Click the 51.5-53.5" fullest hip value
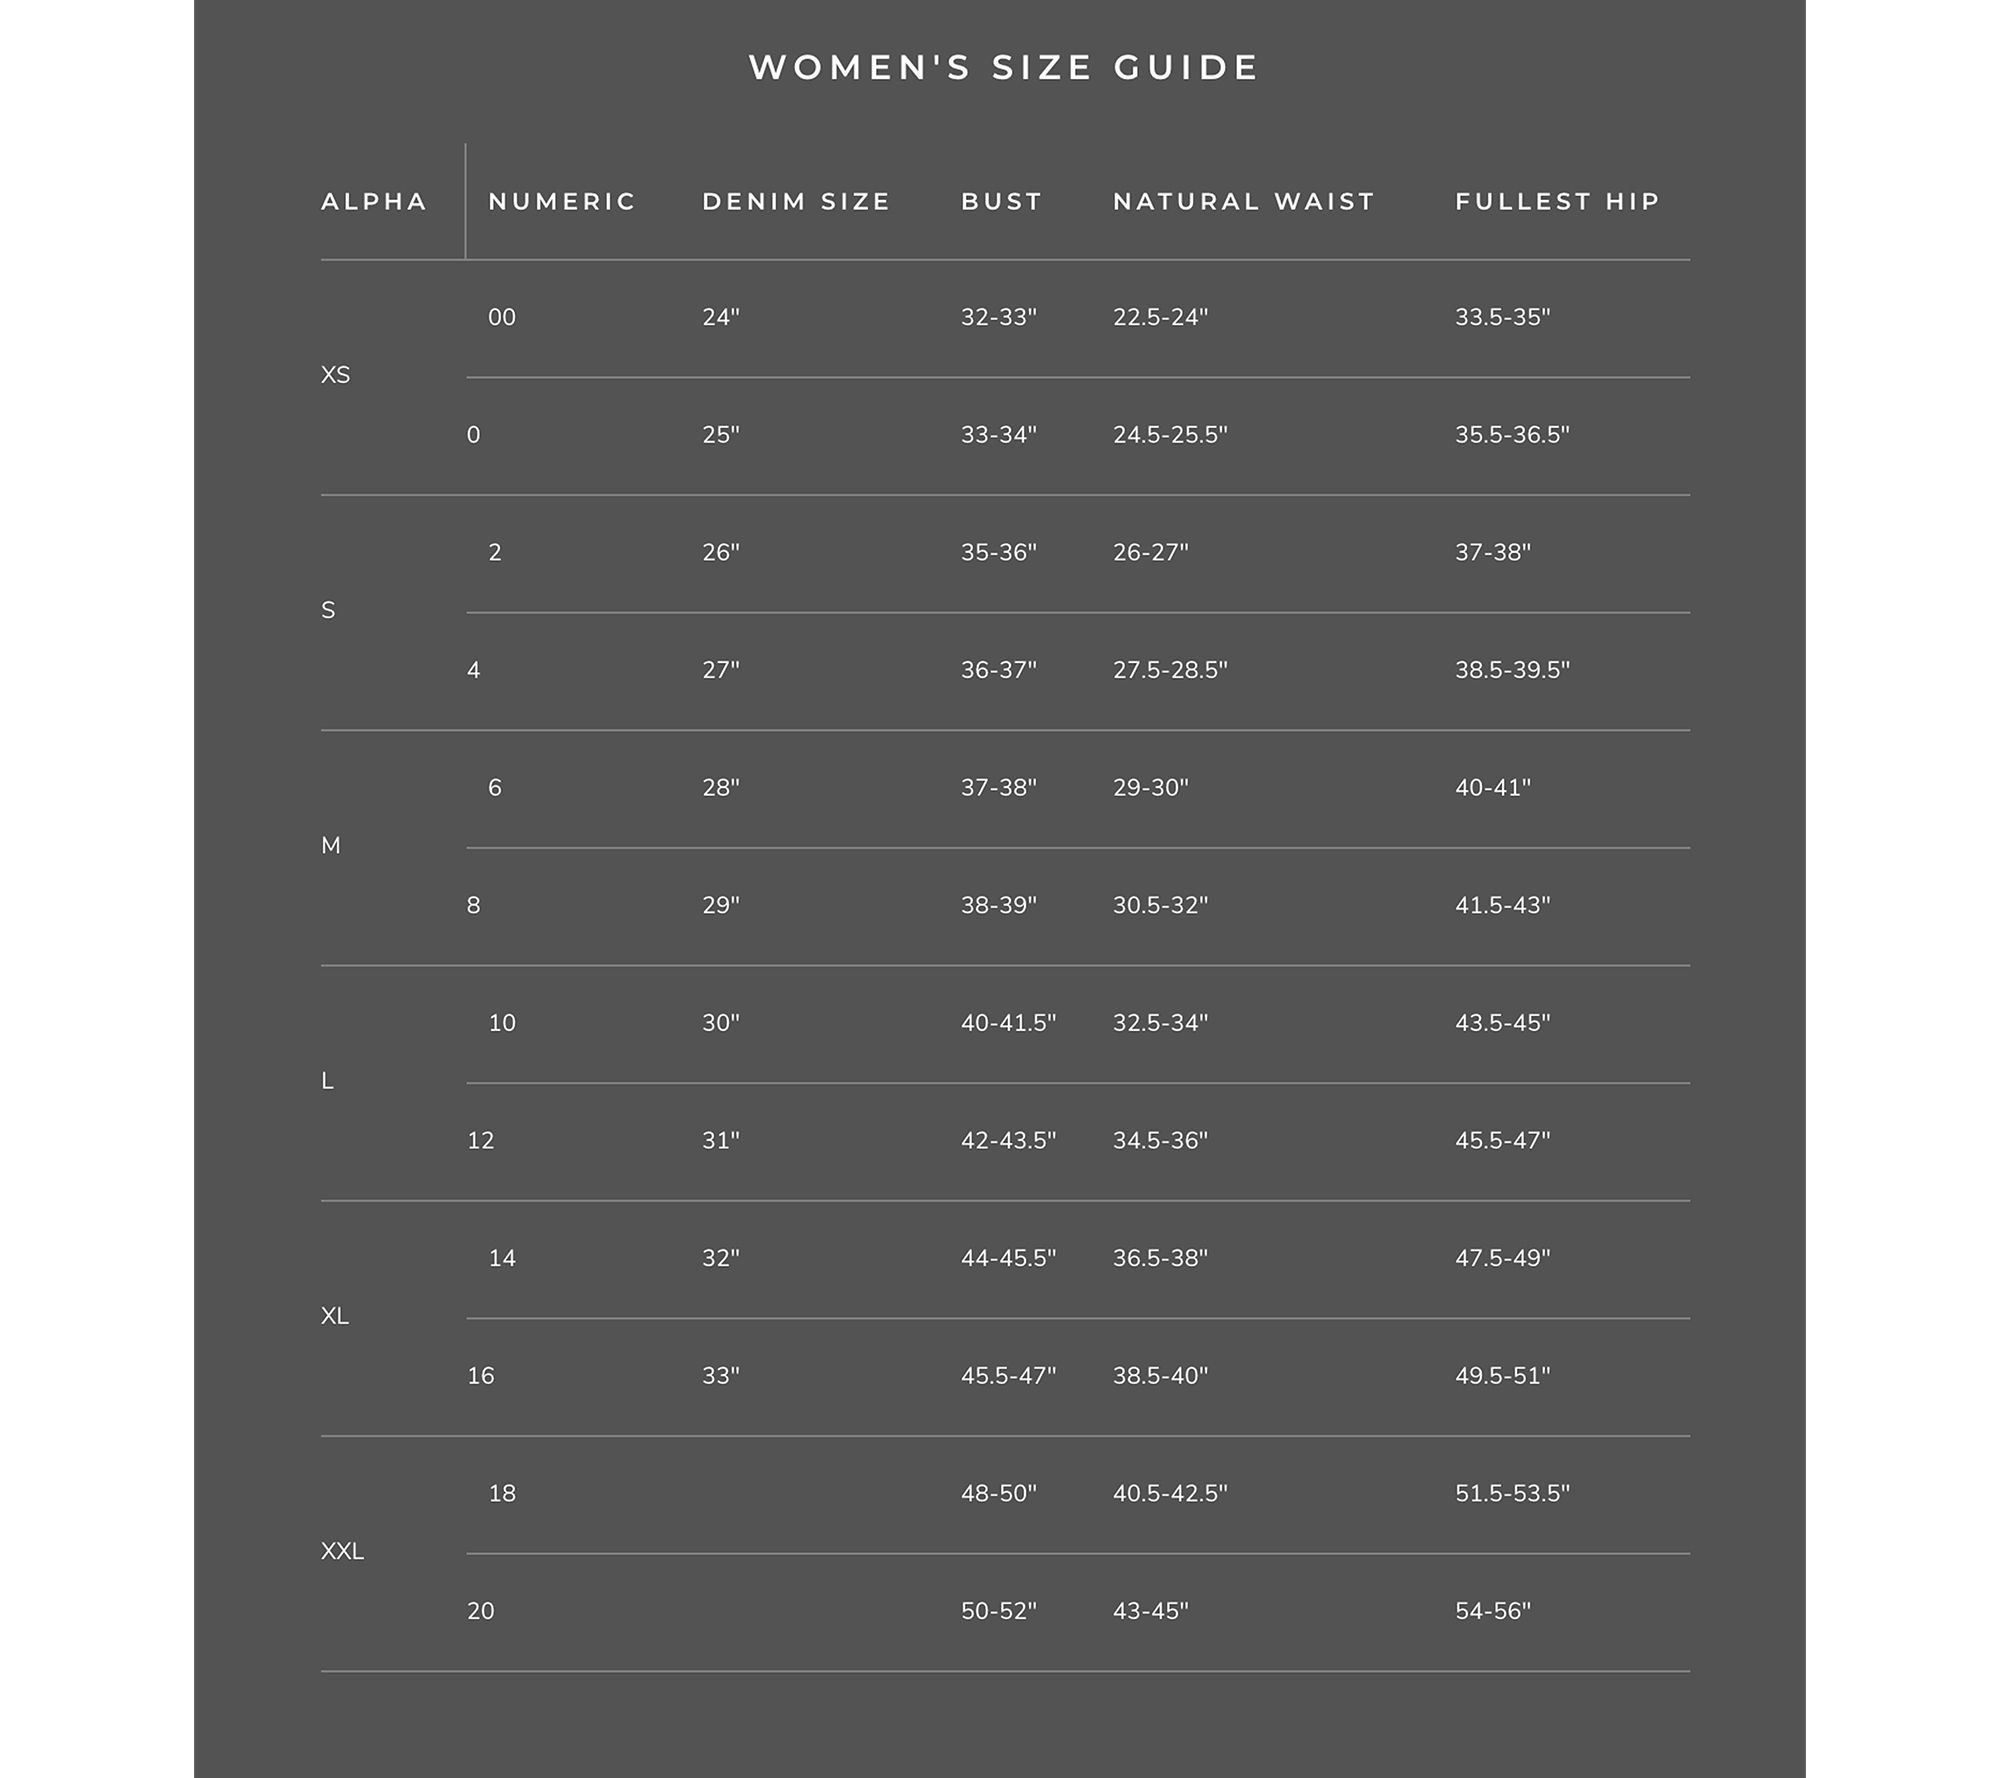Viewport: 2000px width, 1778px height. click(1512, 1493)
